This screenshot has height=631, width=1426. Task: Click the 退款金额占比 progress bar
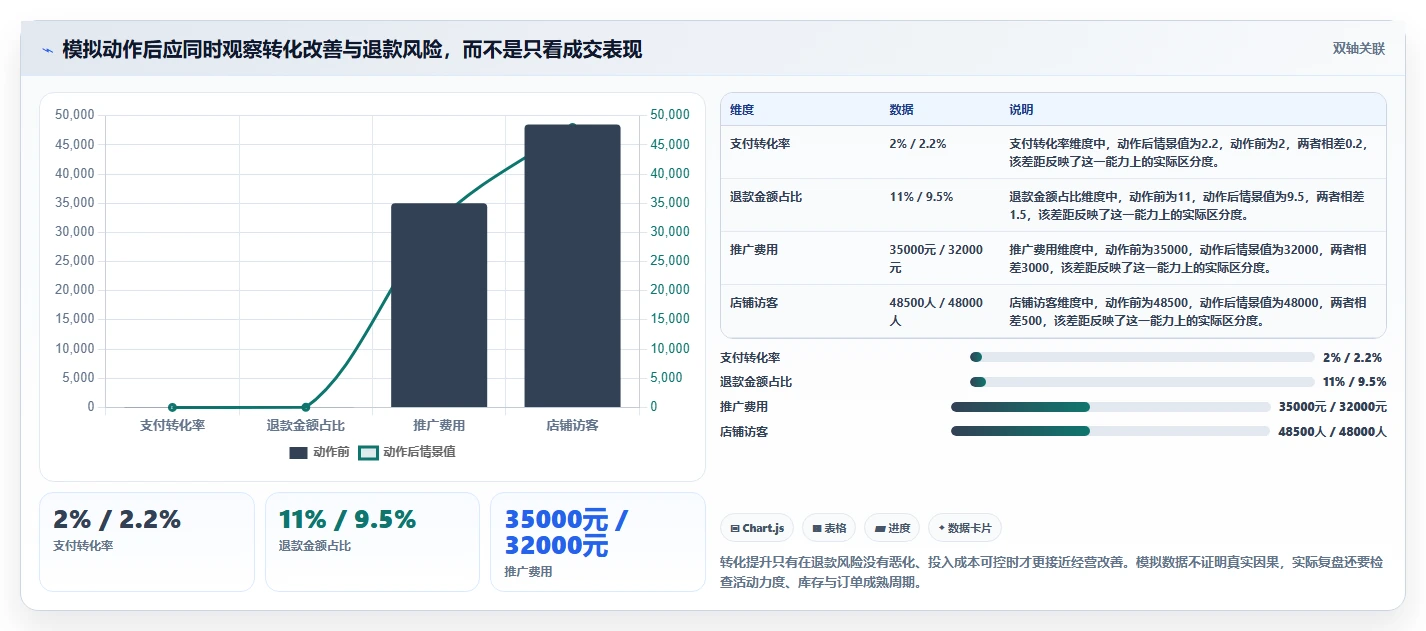[x=1142, y=382]
